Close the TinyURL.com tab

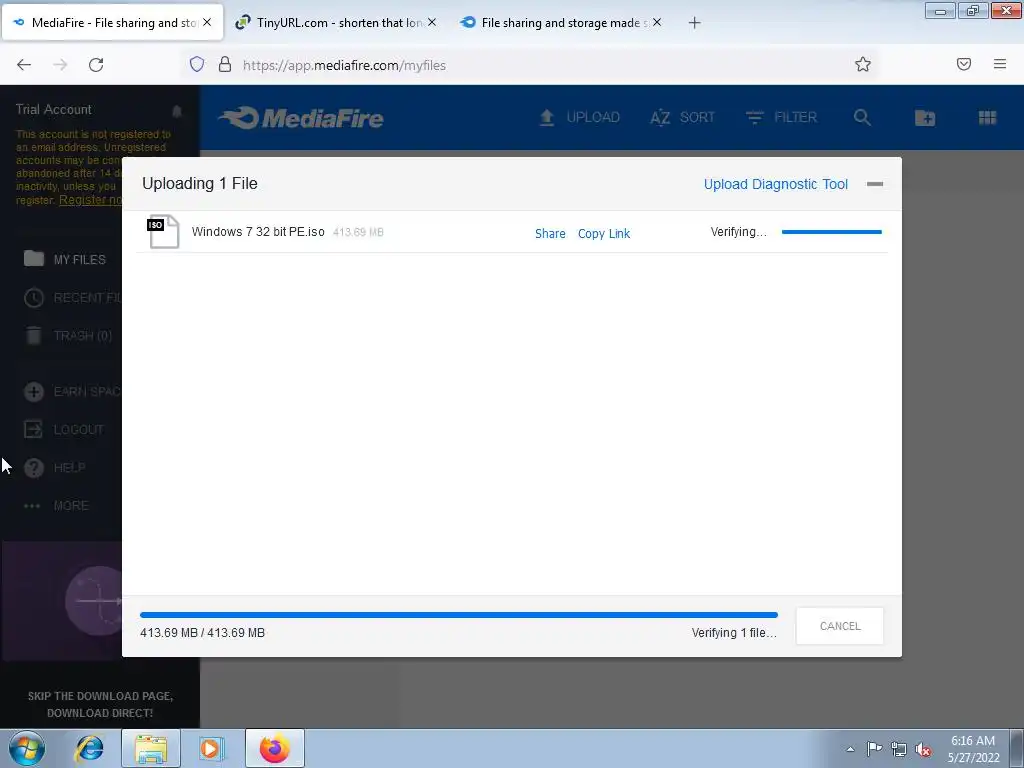pos(432,22)
